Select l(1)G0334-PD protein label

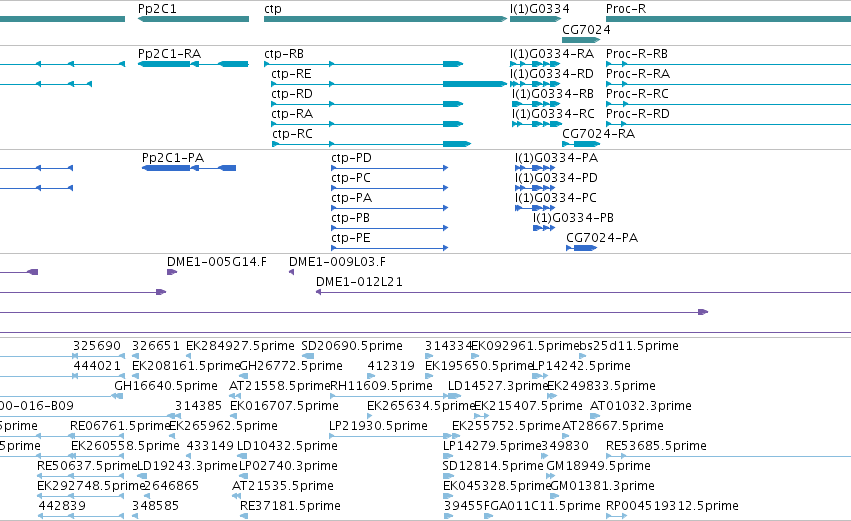coord(556,178)
